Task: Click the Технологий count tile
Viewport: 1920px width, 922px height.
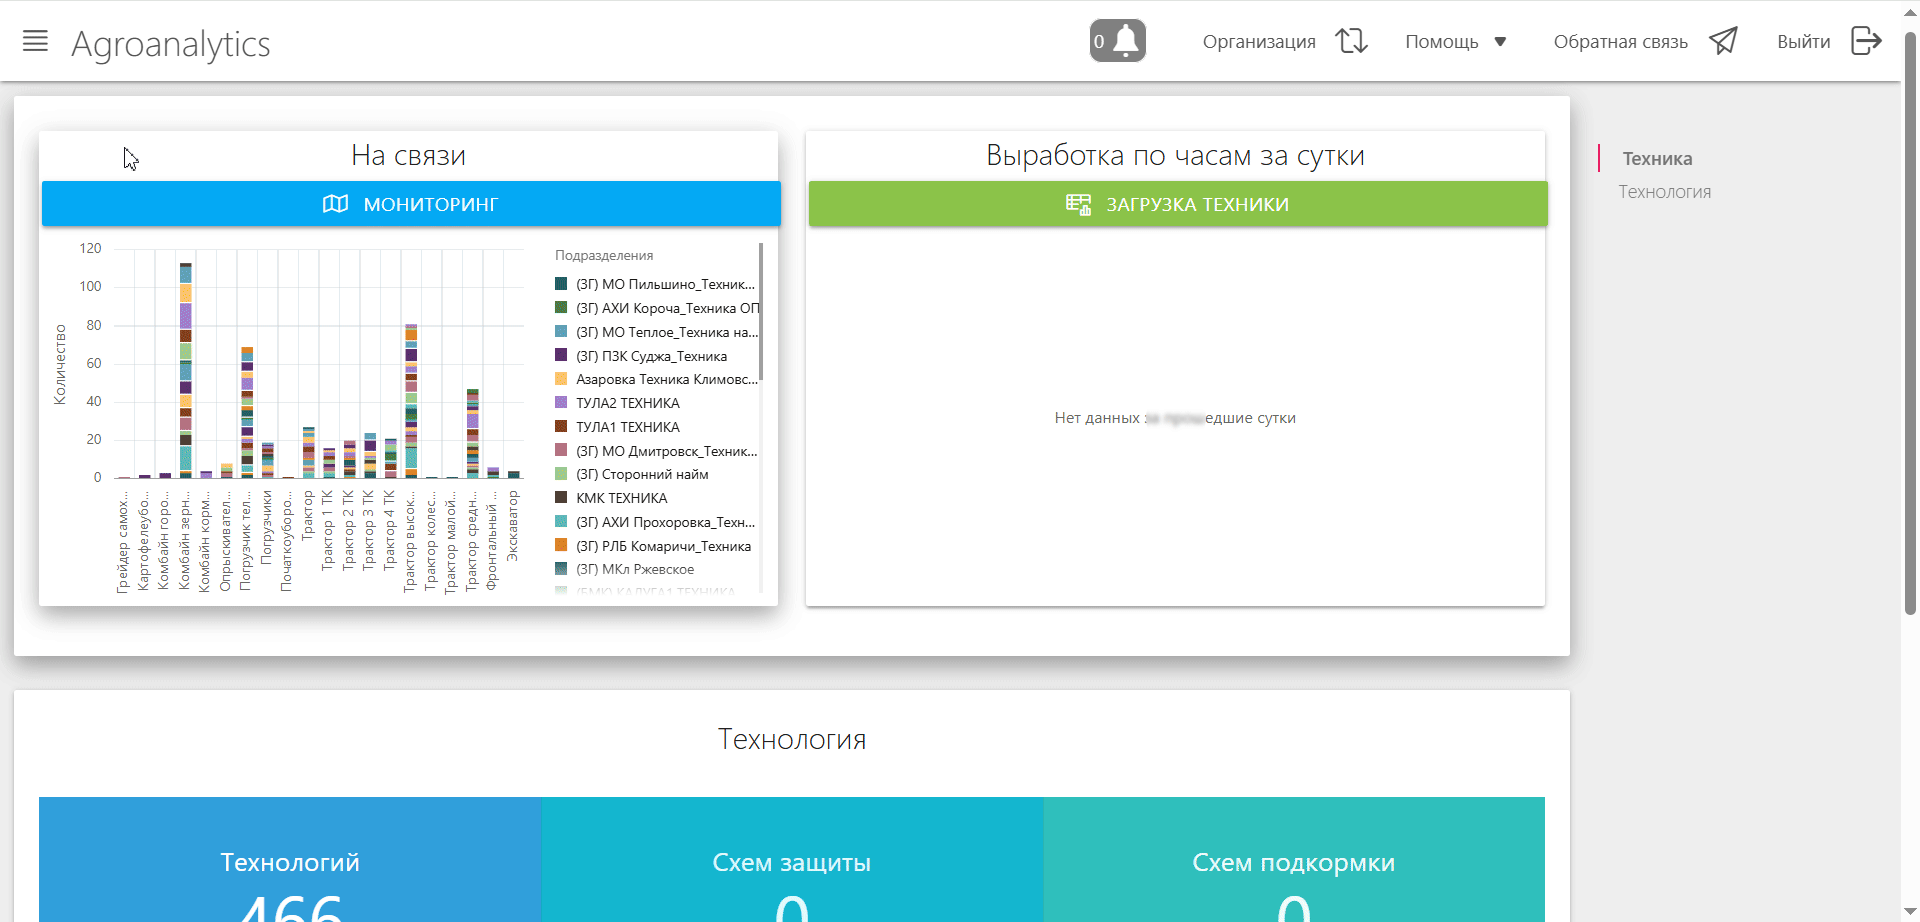Action: pos(290,860)
